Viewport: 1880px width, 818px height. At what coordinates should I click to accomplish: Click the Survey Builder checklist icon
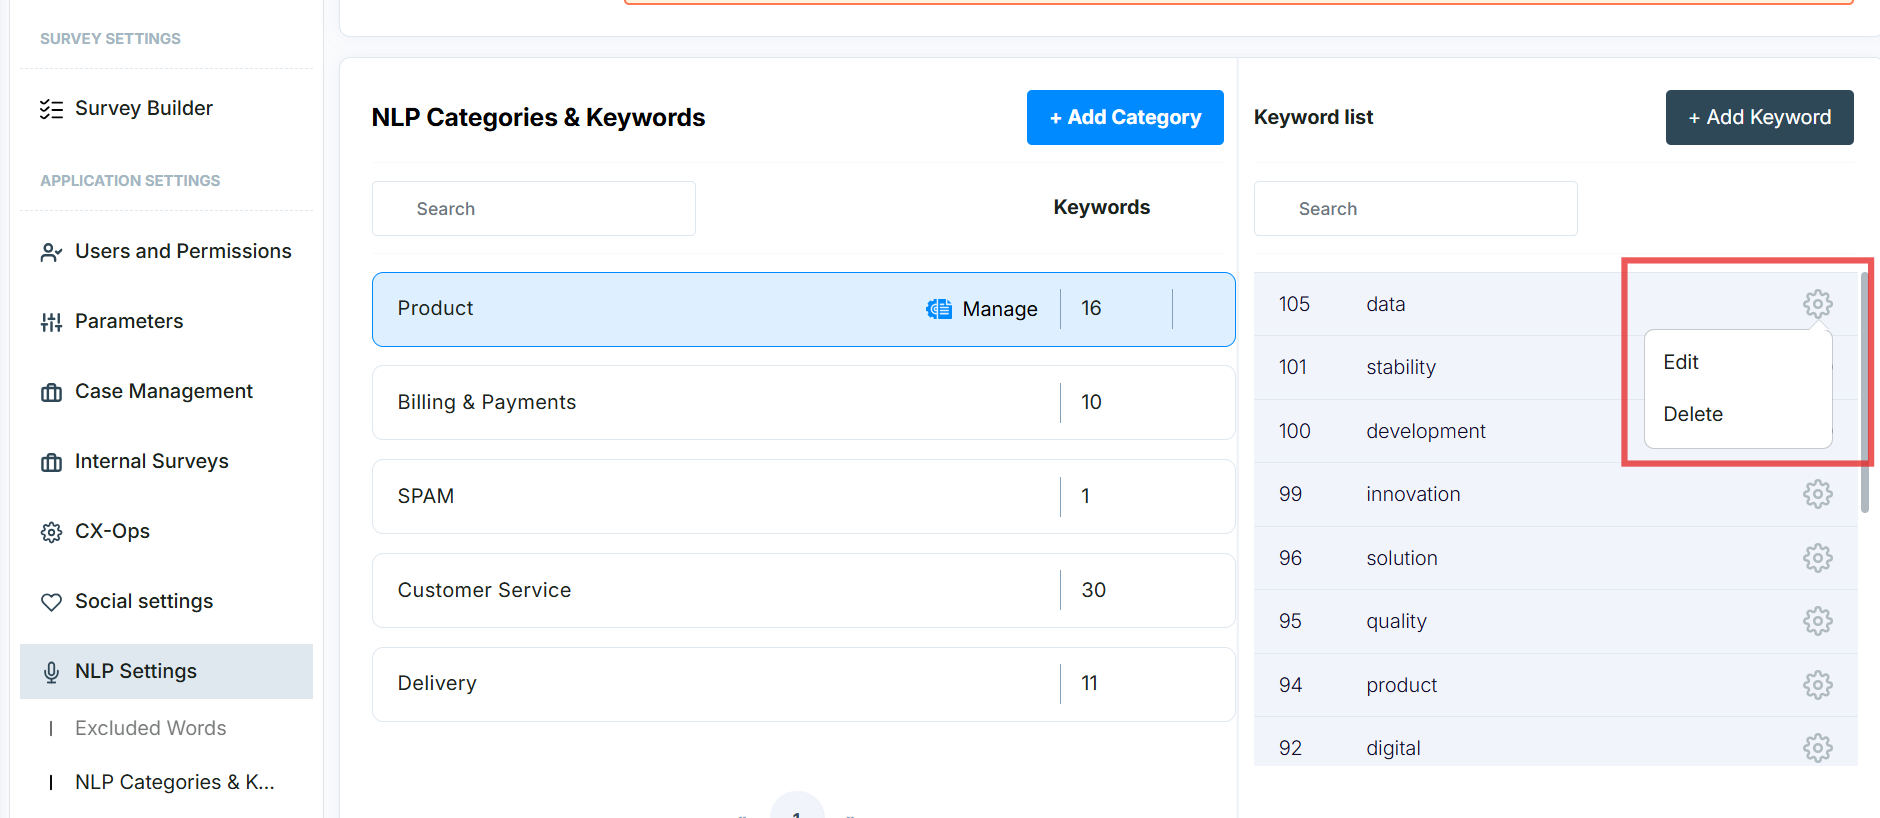[51, 109]
